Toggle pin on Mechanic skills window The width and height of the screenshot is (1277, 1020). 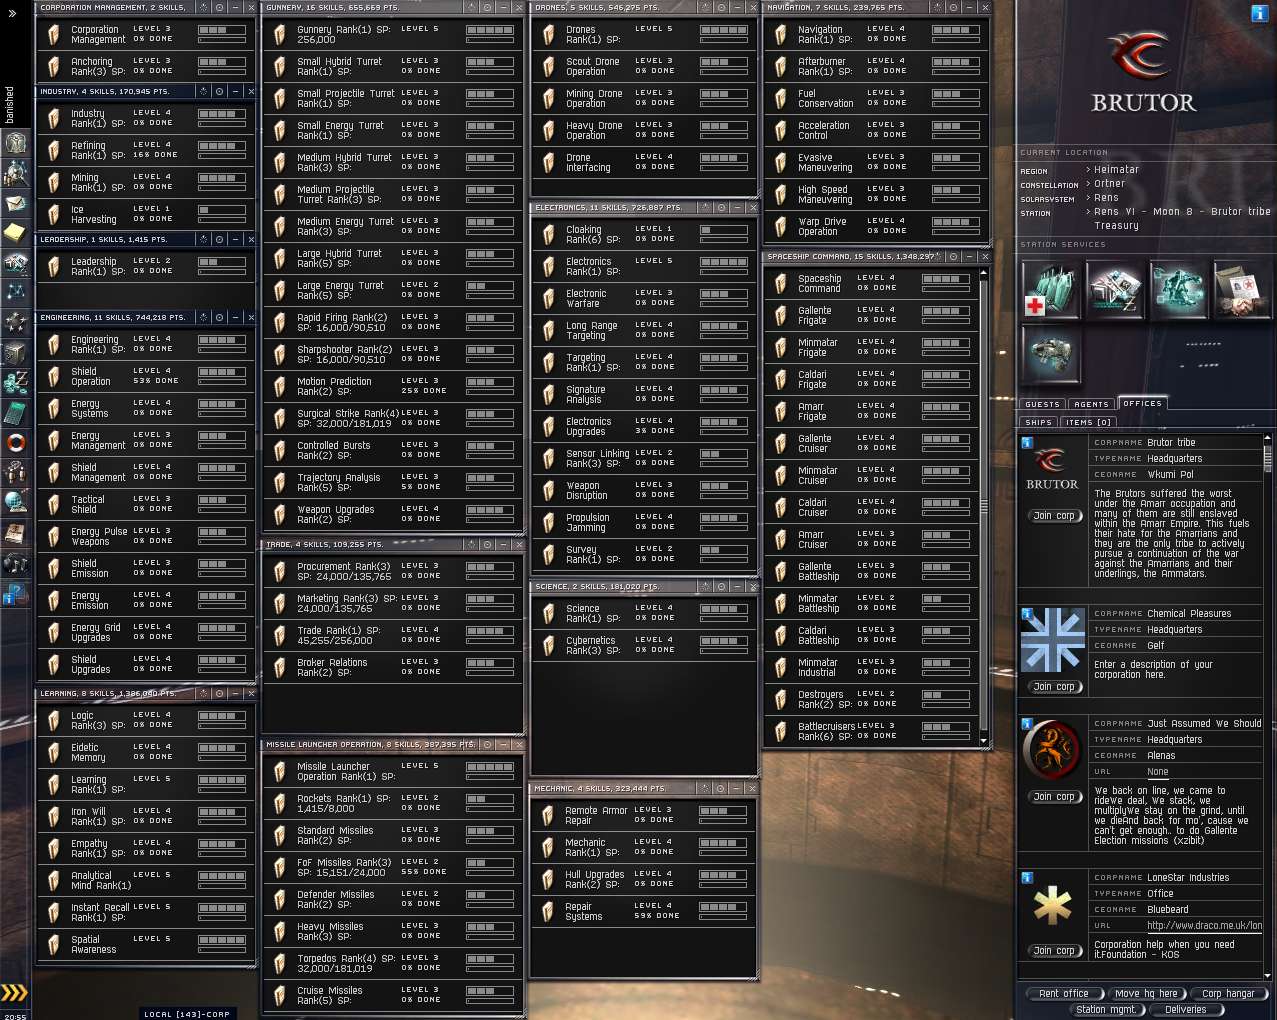pos(722,789)
